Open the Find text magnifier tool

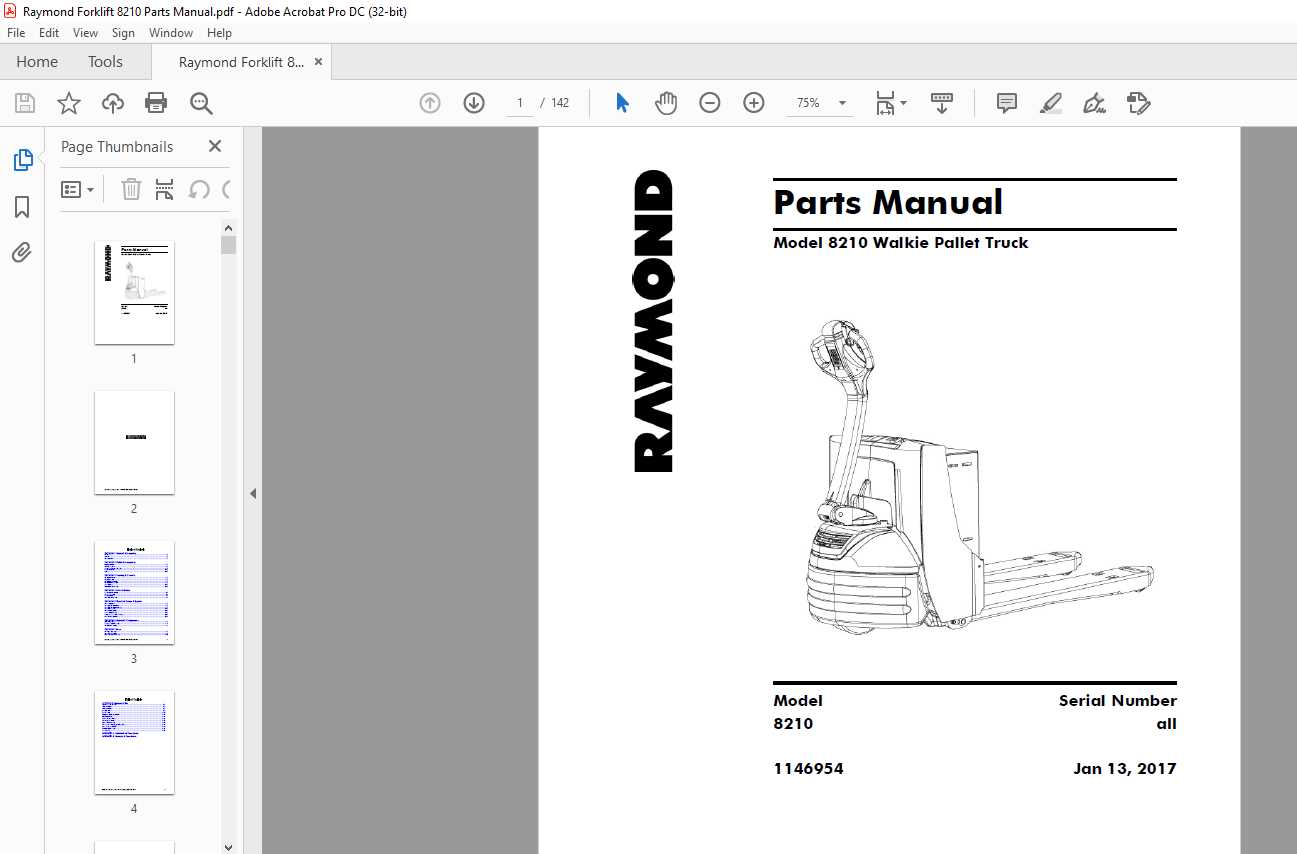point(201,103)
